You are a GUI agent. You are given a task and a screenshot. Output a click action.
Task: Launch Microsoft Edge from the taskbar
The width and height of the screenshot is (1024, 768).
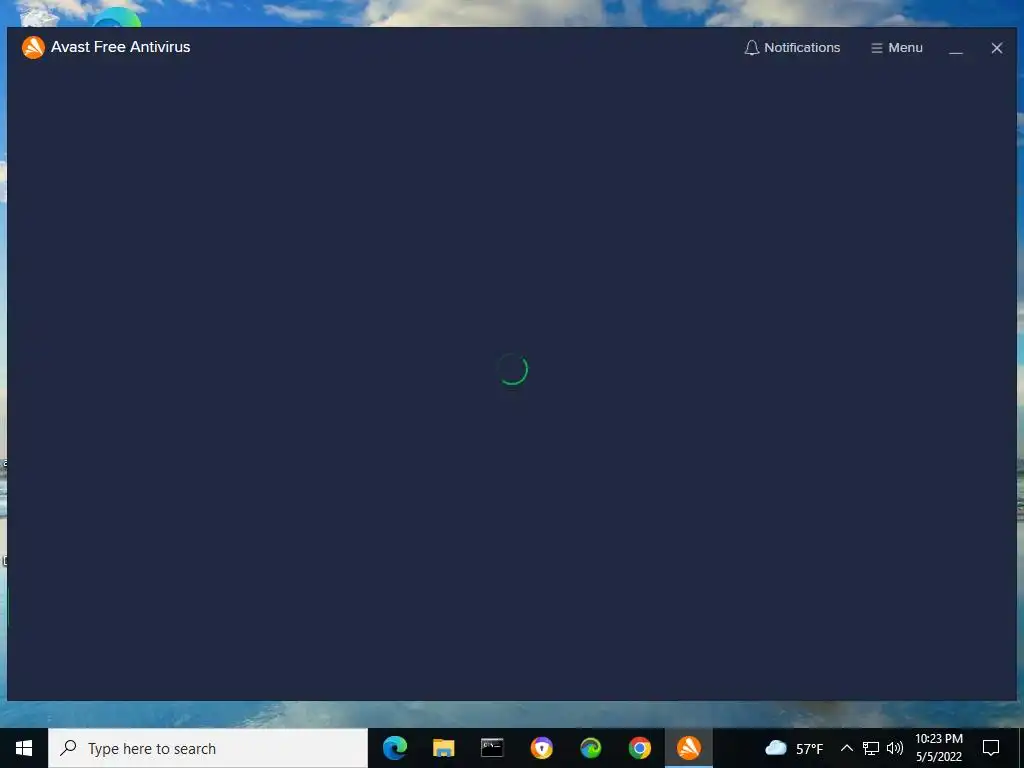coord(394,748)
